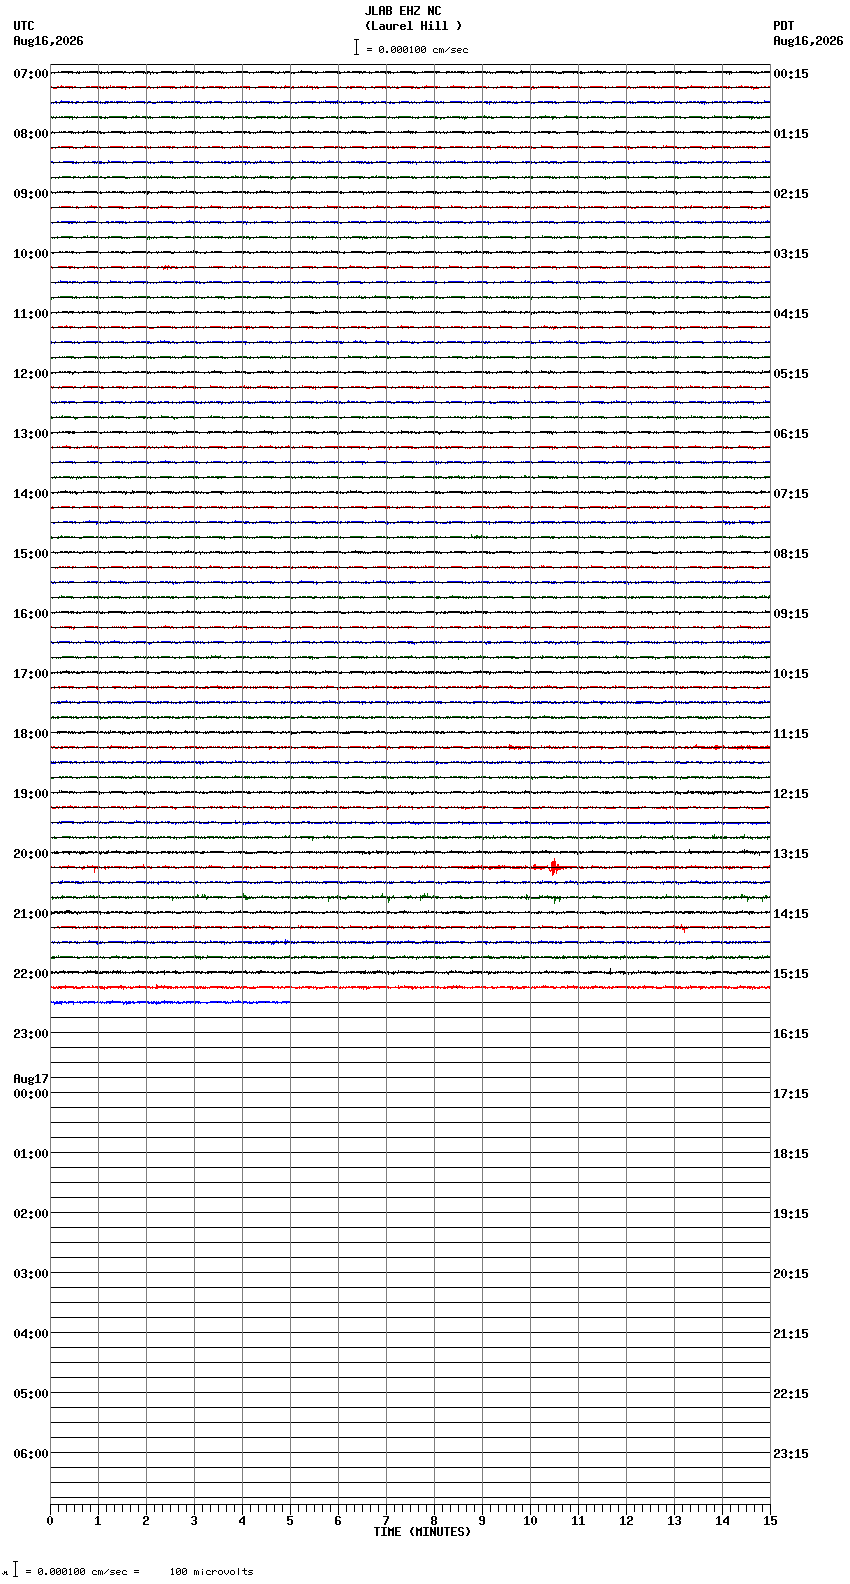
Task: Click the 18:00 UTC time label
Action: point(31,734)
